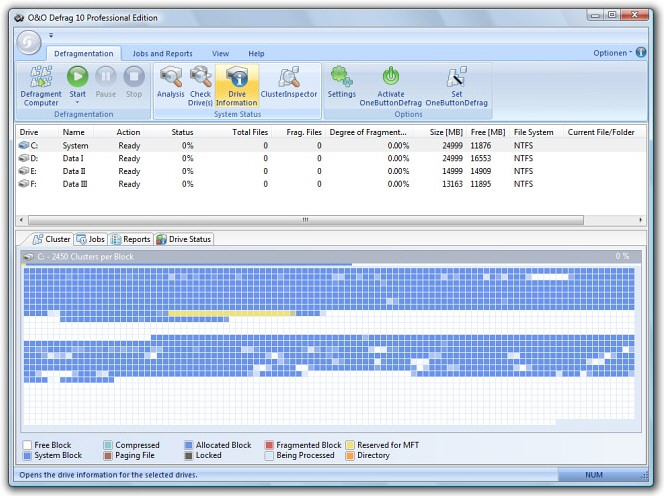Expand the Start button dropdown arrow
Screen dimensions: 664x496
(x=77, y=103)
